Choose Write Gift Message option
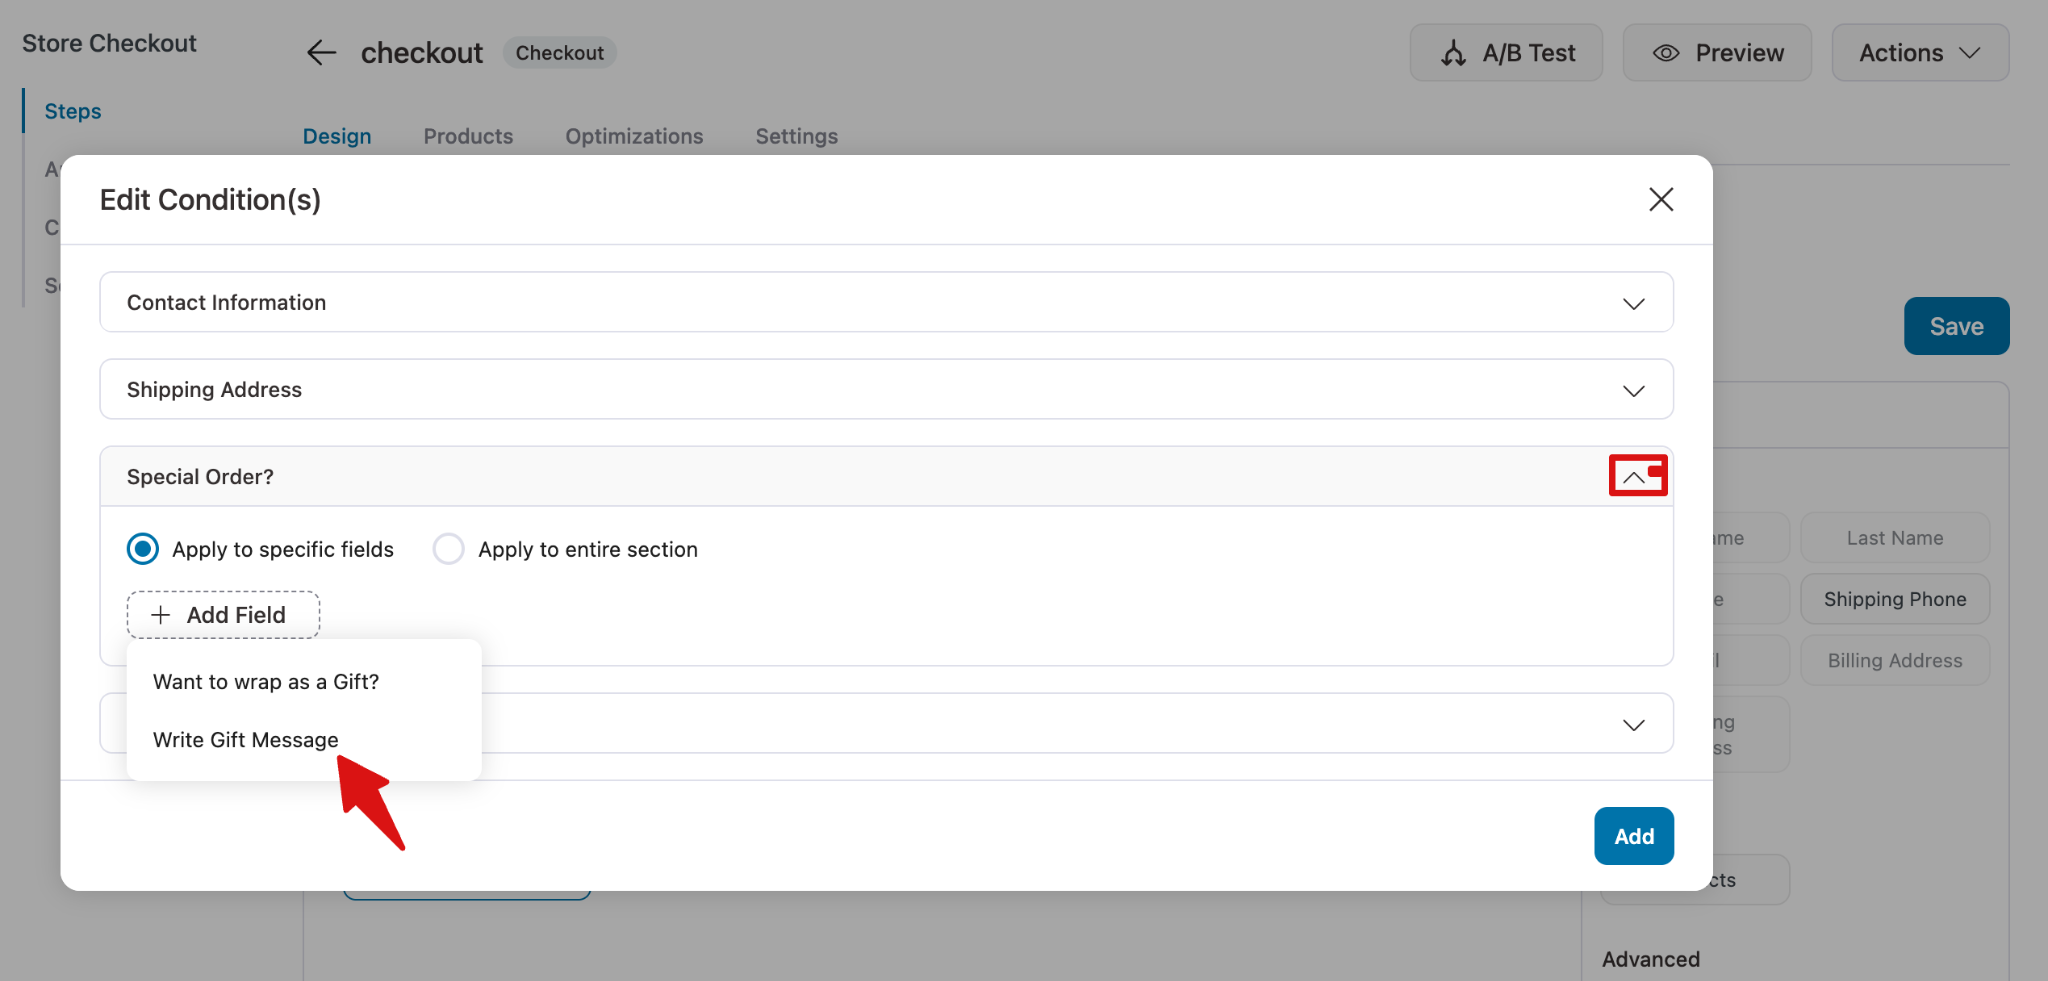This screenshot has width=2048, height=981. pyautogui.click(x=246, y=740)
